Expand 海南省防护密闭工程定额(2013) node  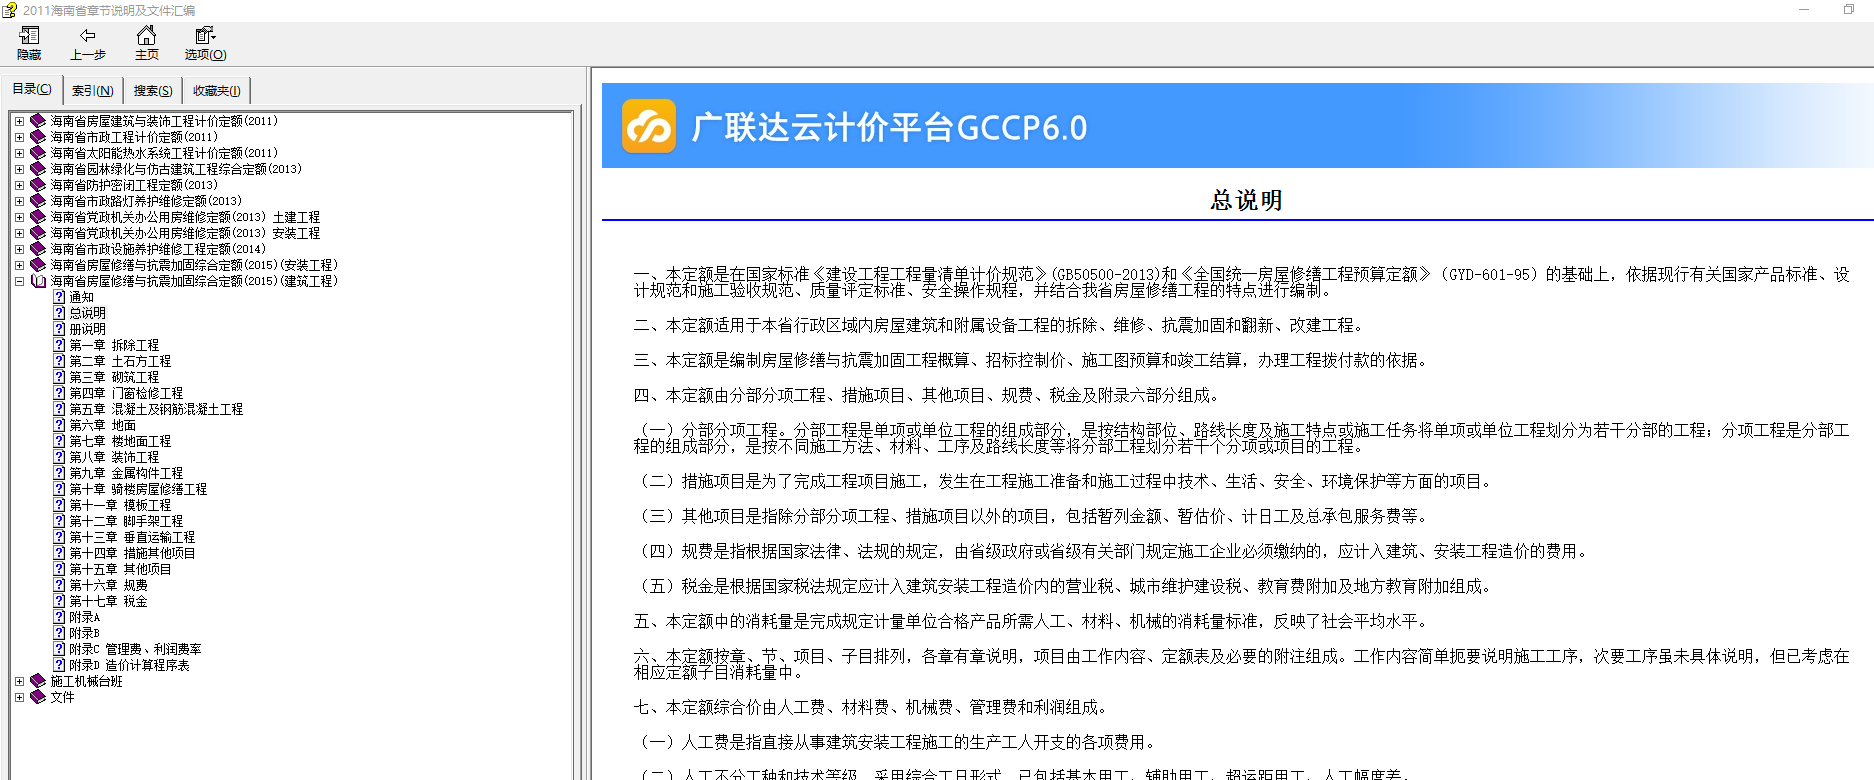click(x=19, y=185)
